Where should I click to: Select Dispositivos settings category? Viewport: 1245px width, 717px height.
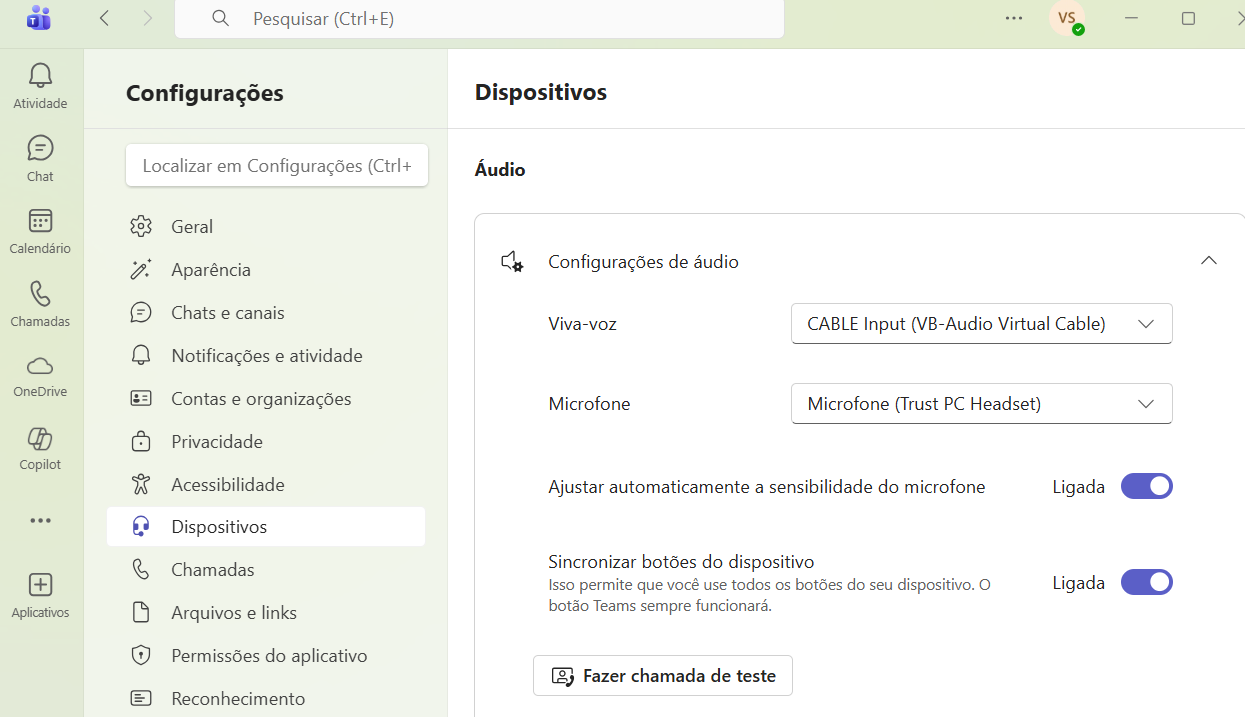tap(266, 526)
